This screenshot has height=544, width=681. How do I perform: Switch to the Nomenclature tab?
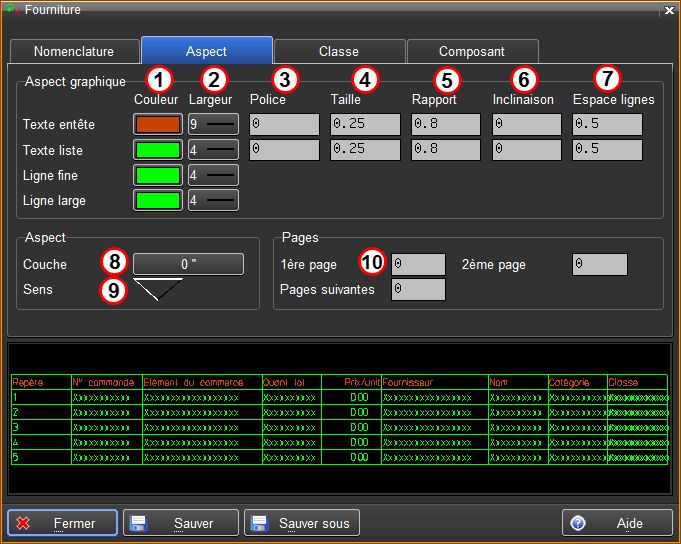pyautogui.click(x=74, y=51)
